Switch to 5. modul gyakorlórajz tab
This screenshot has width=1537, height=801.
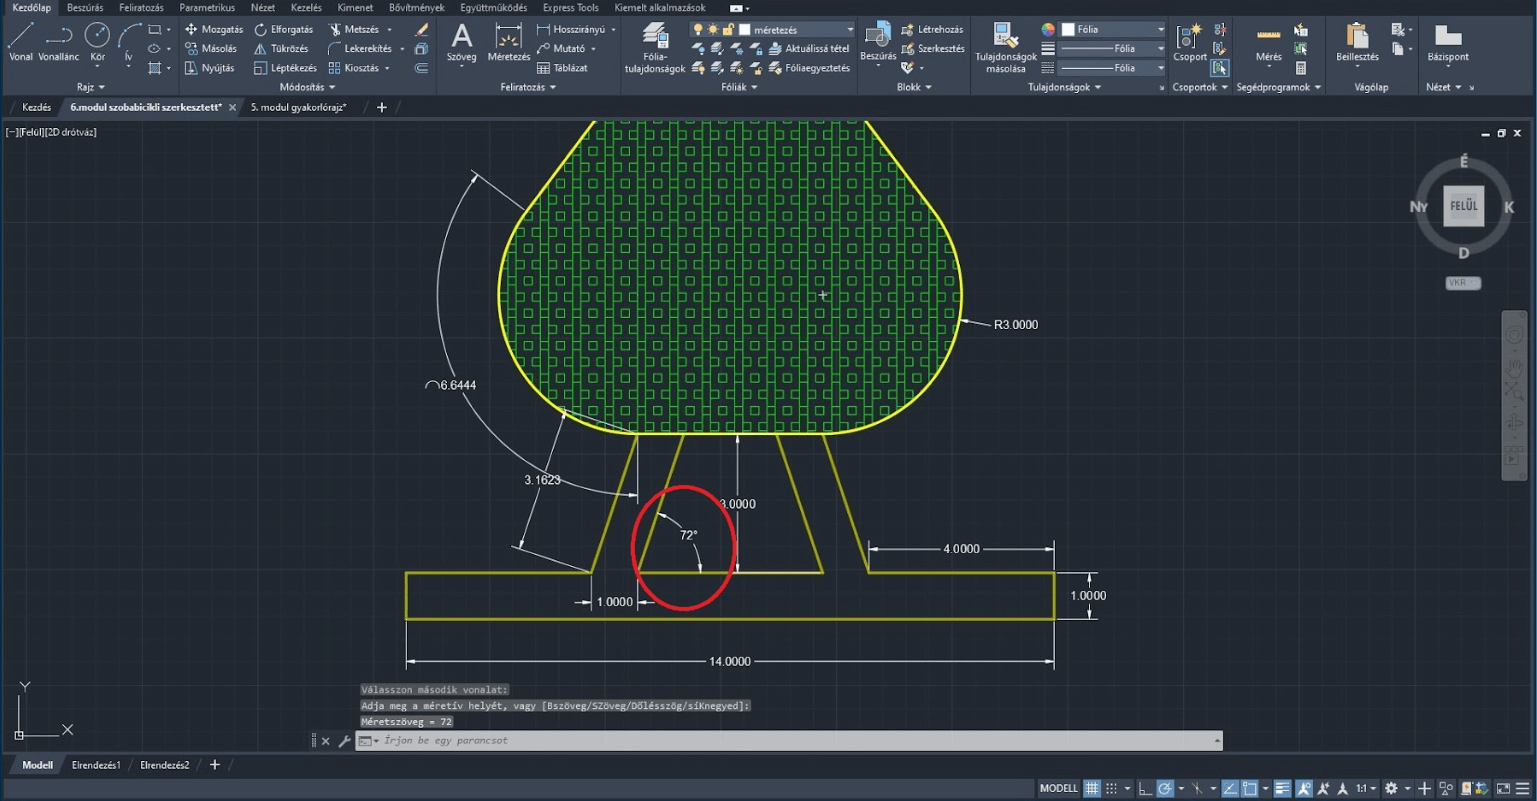click(298, 107)
